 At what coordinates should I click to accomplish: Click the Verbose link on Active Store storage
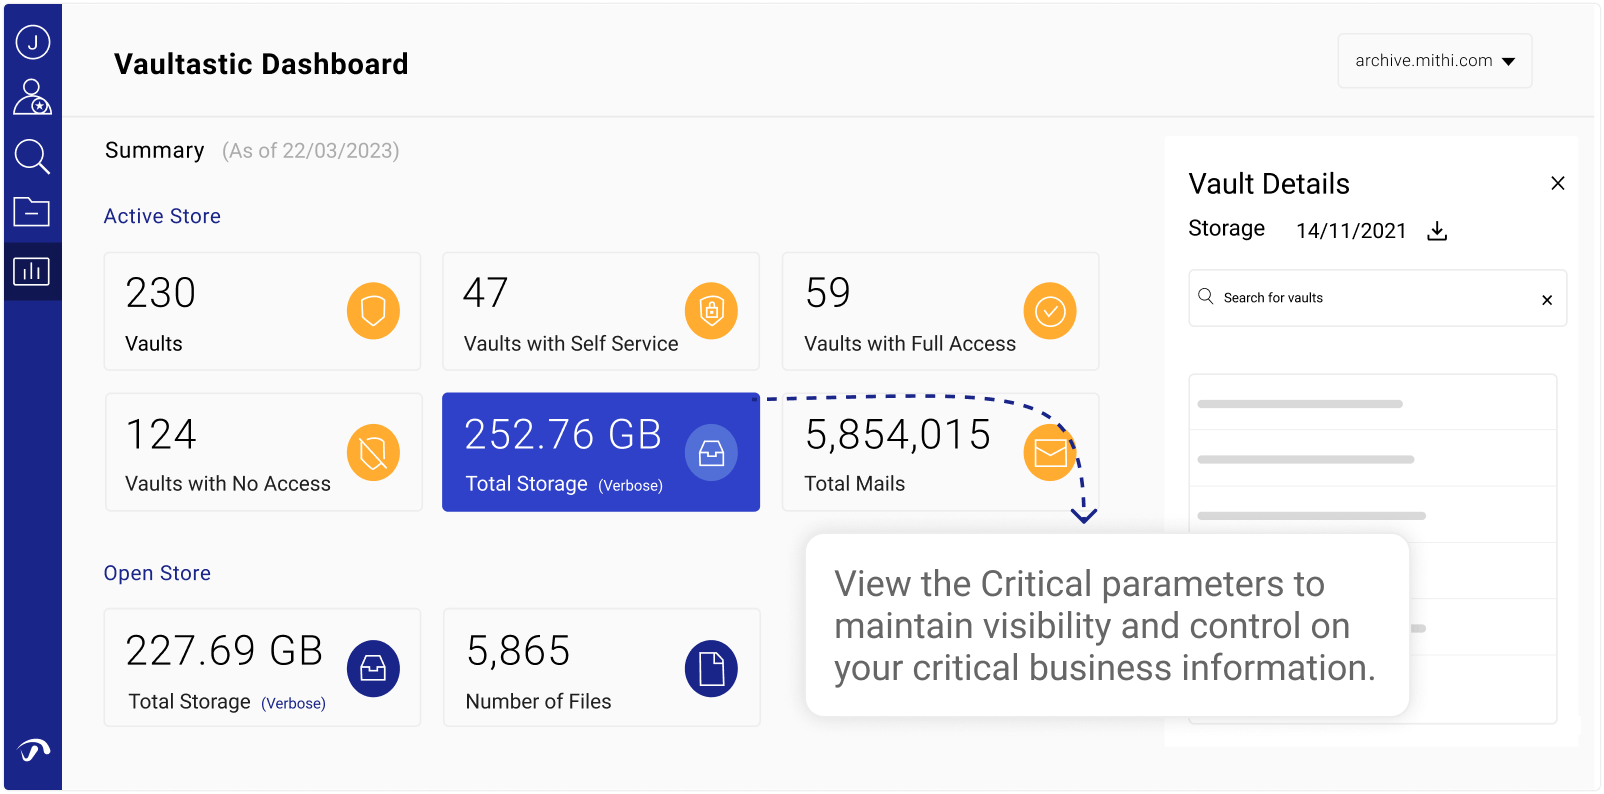tap(630, 486)
